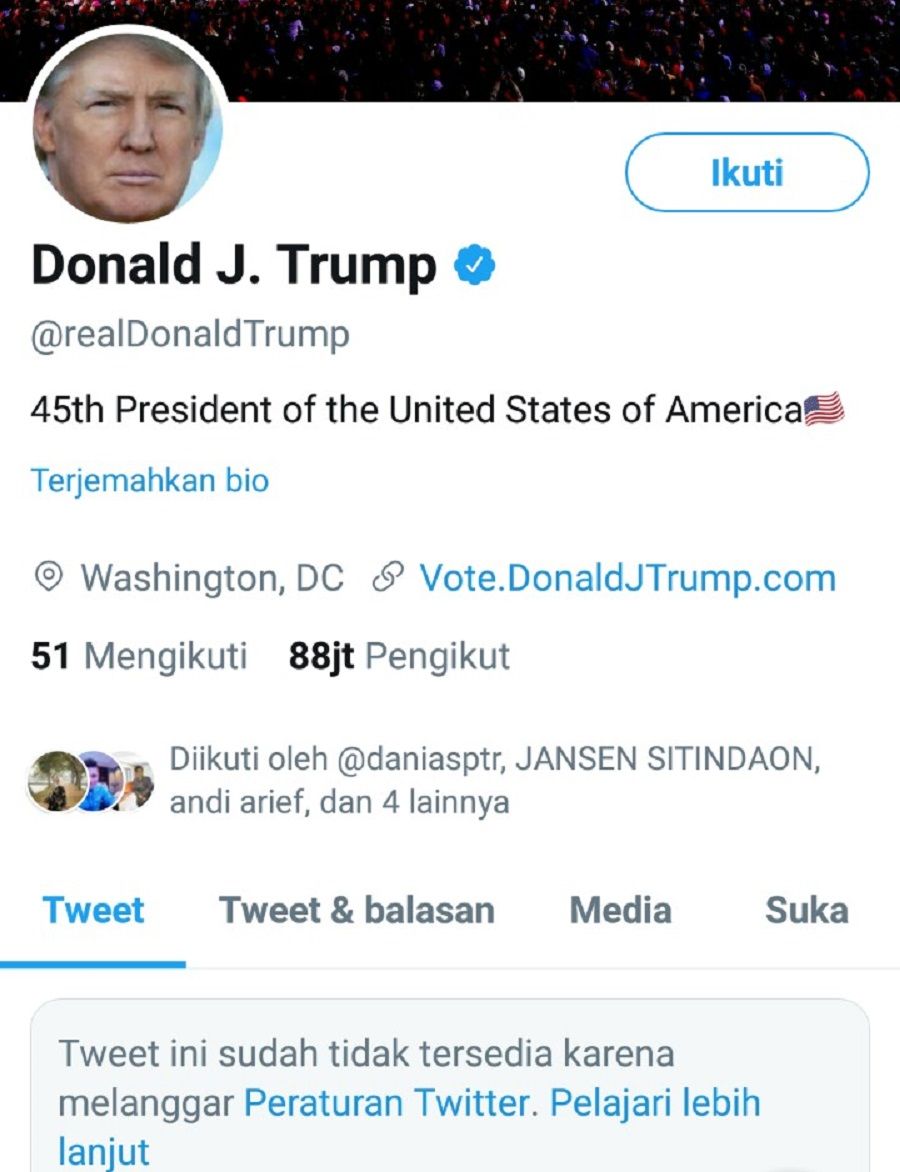Open Vote.DonaldJTrump.com website link
The image size is (900, 1172).
(x=627, y=579)
